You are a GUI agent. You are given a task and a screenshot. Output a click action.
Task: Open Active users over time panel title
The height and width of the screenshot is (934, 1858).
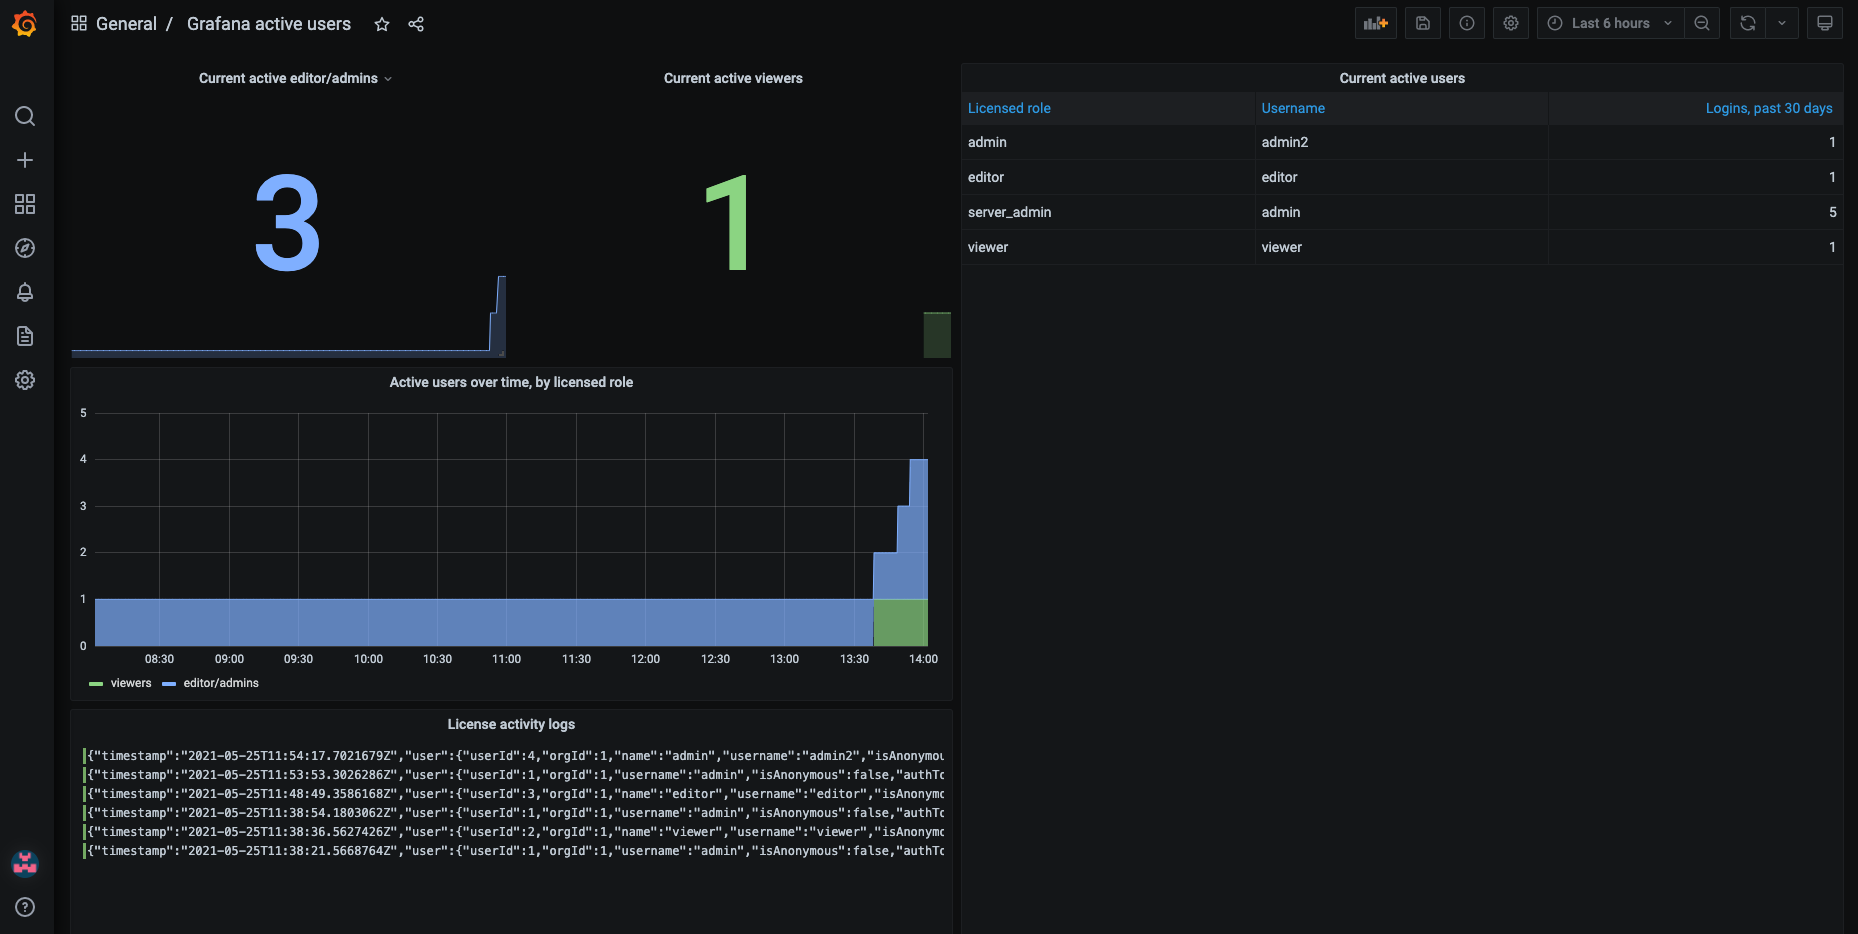[511, 382]
